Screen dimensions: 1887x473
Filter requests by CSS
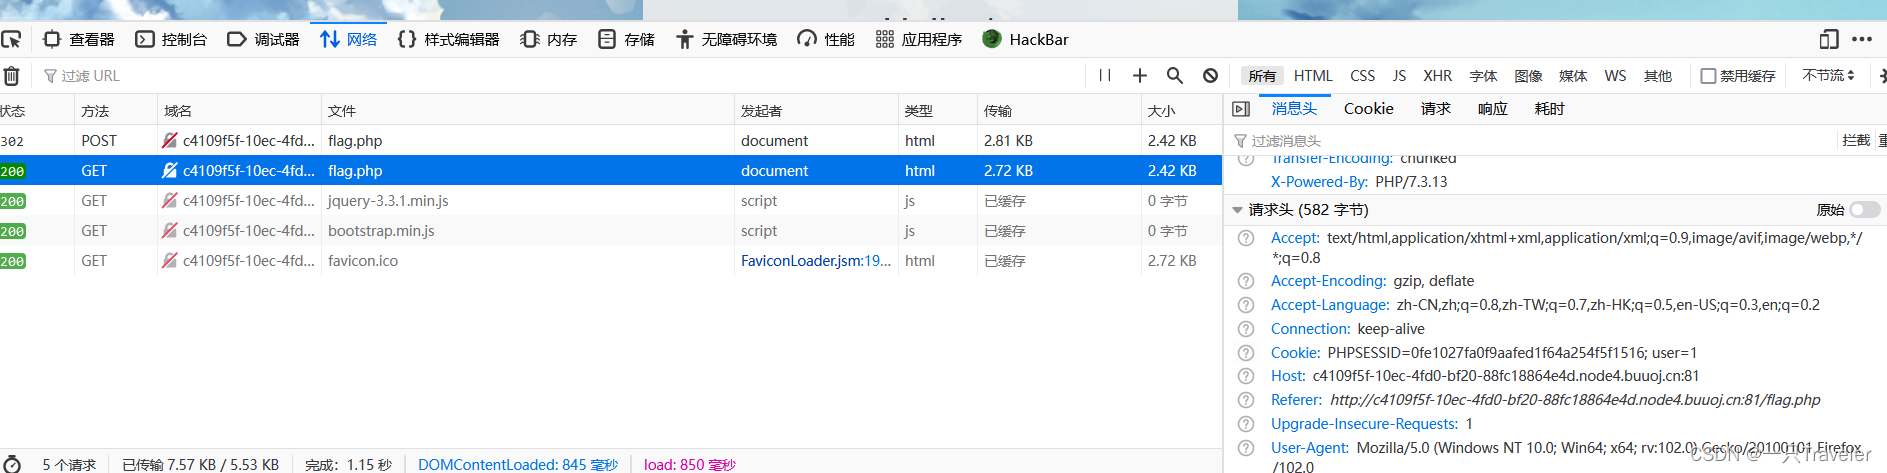tap(1362, 75)
